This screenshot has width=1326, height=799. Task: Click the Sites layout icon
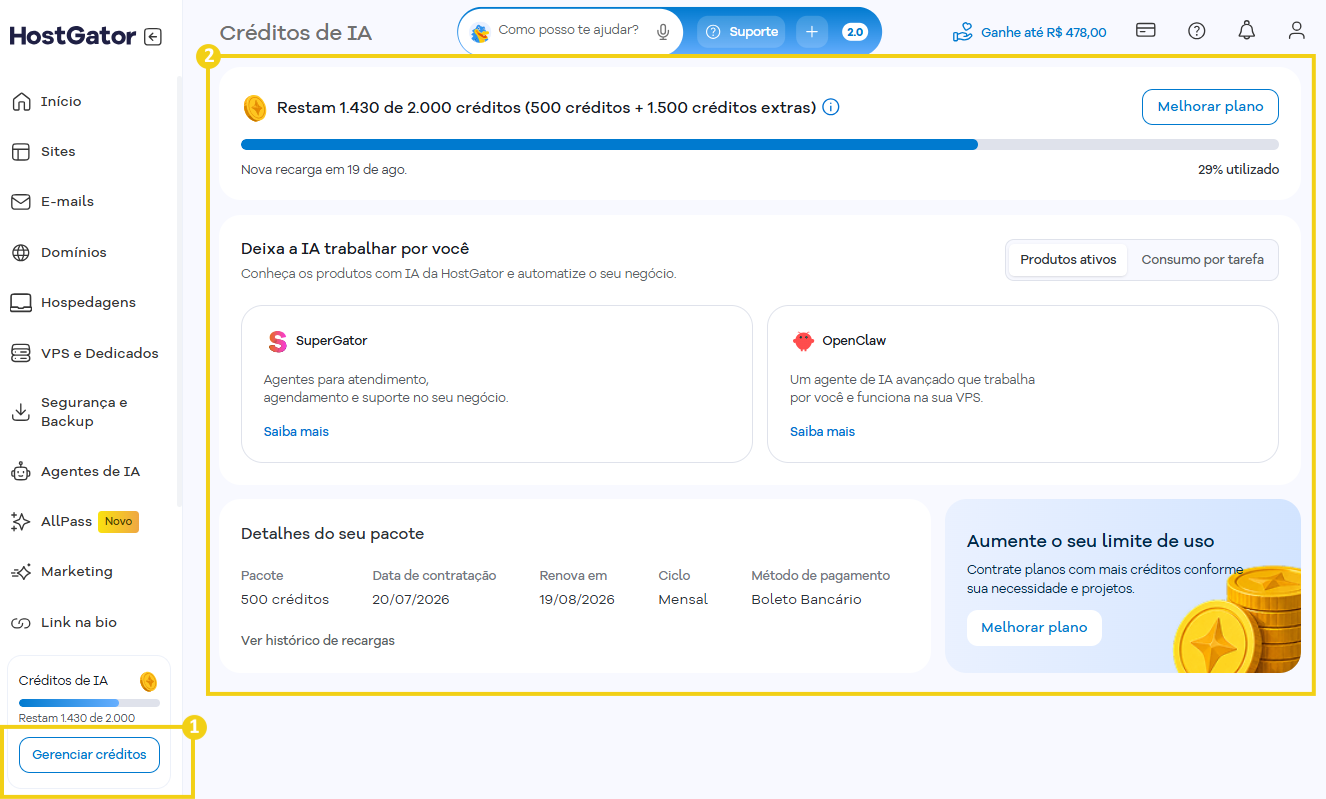click(x=21, y=152)
